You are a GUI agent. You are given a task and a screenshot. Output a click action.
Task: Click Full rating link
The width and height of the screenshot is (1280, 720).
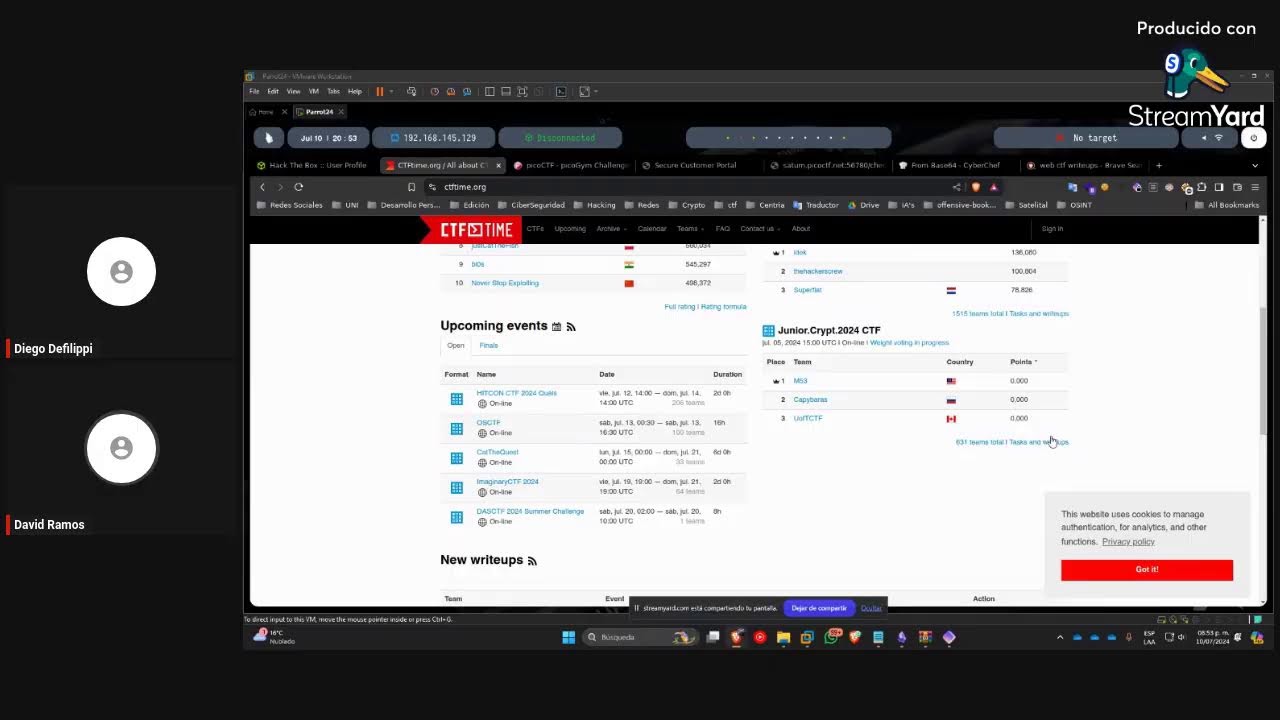pyautogui.click(x=680, y=307)
